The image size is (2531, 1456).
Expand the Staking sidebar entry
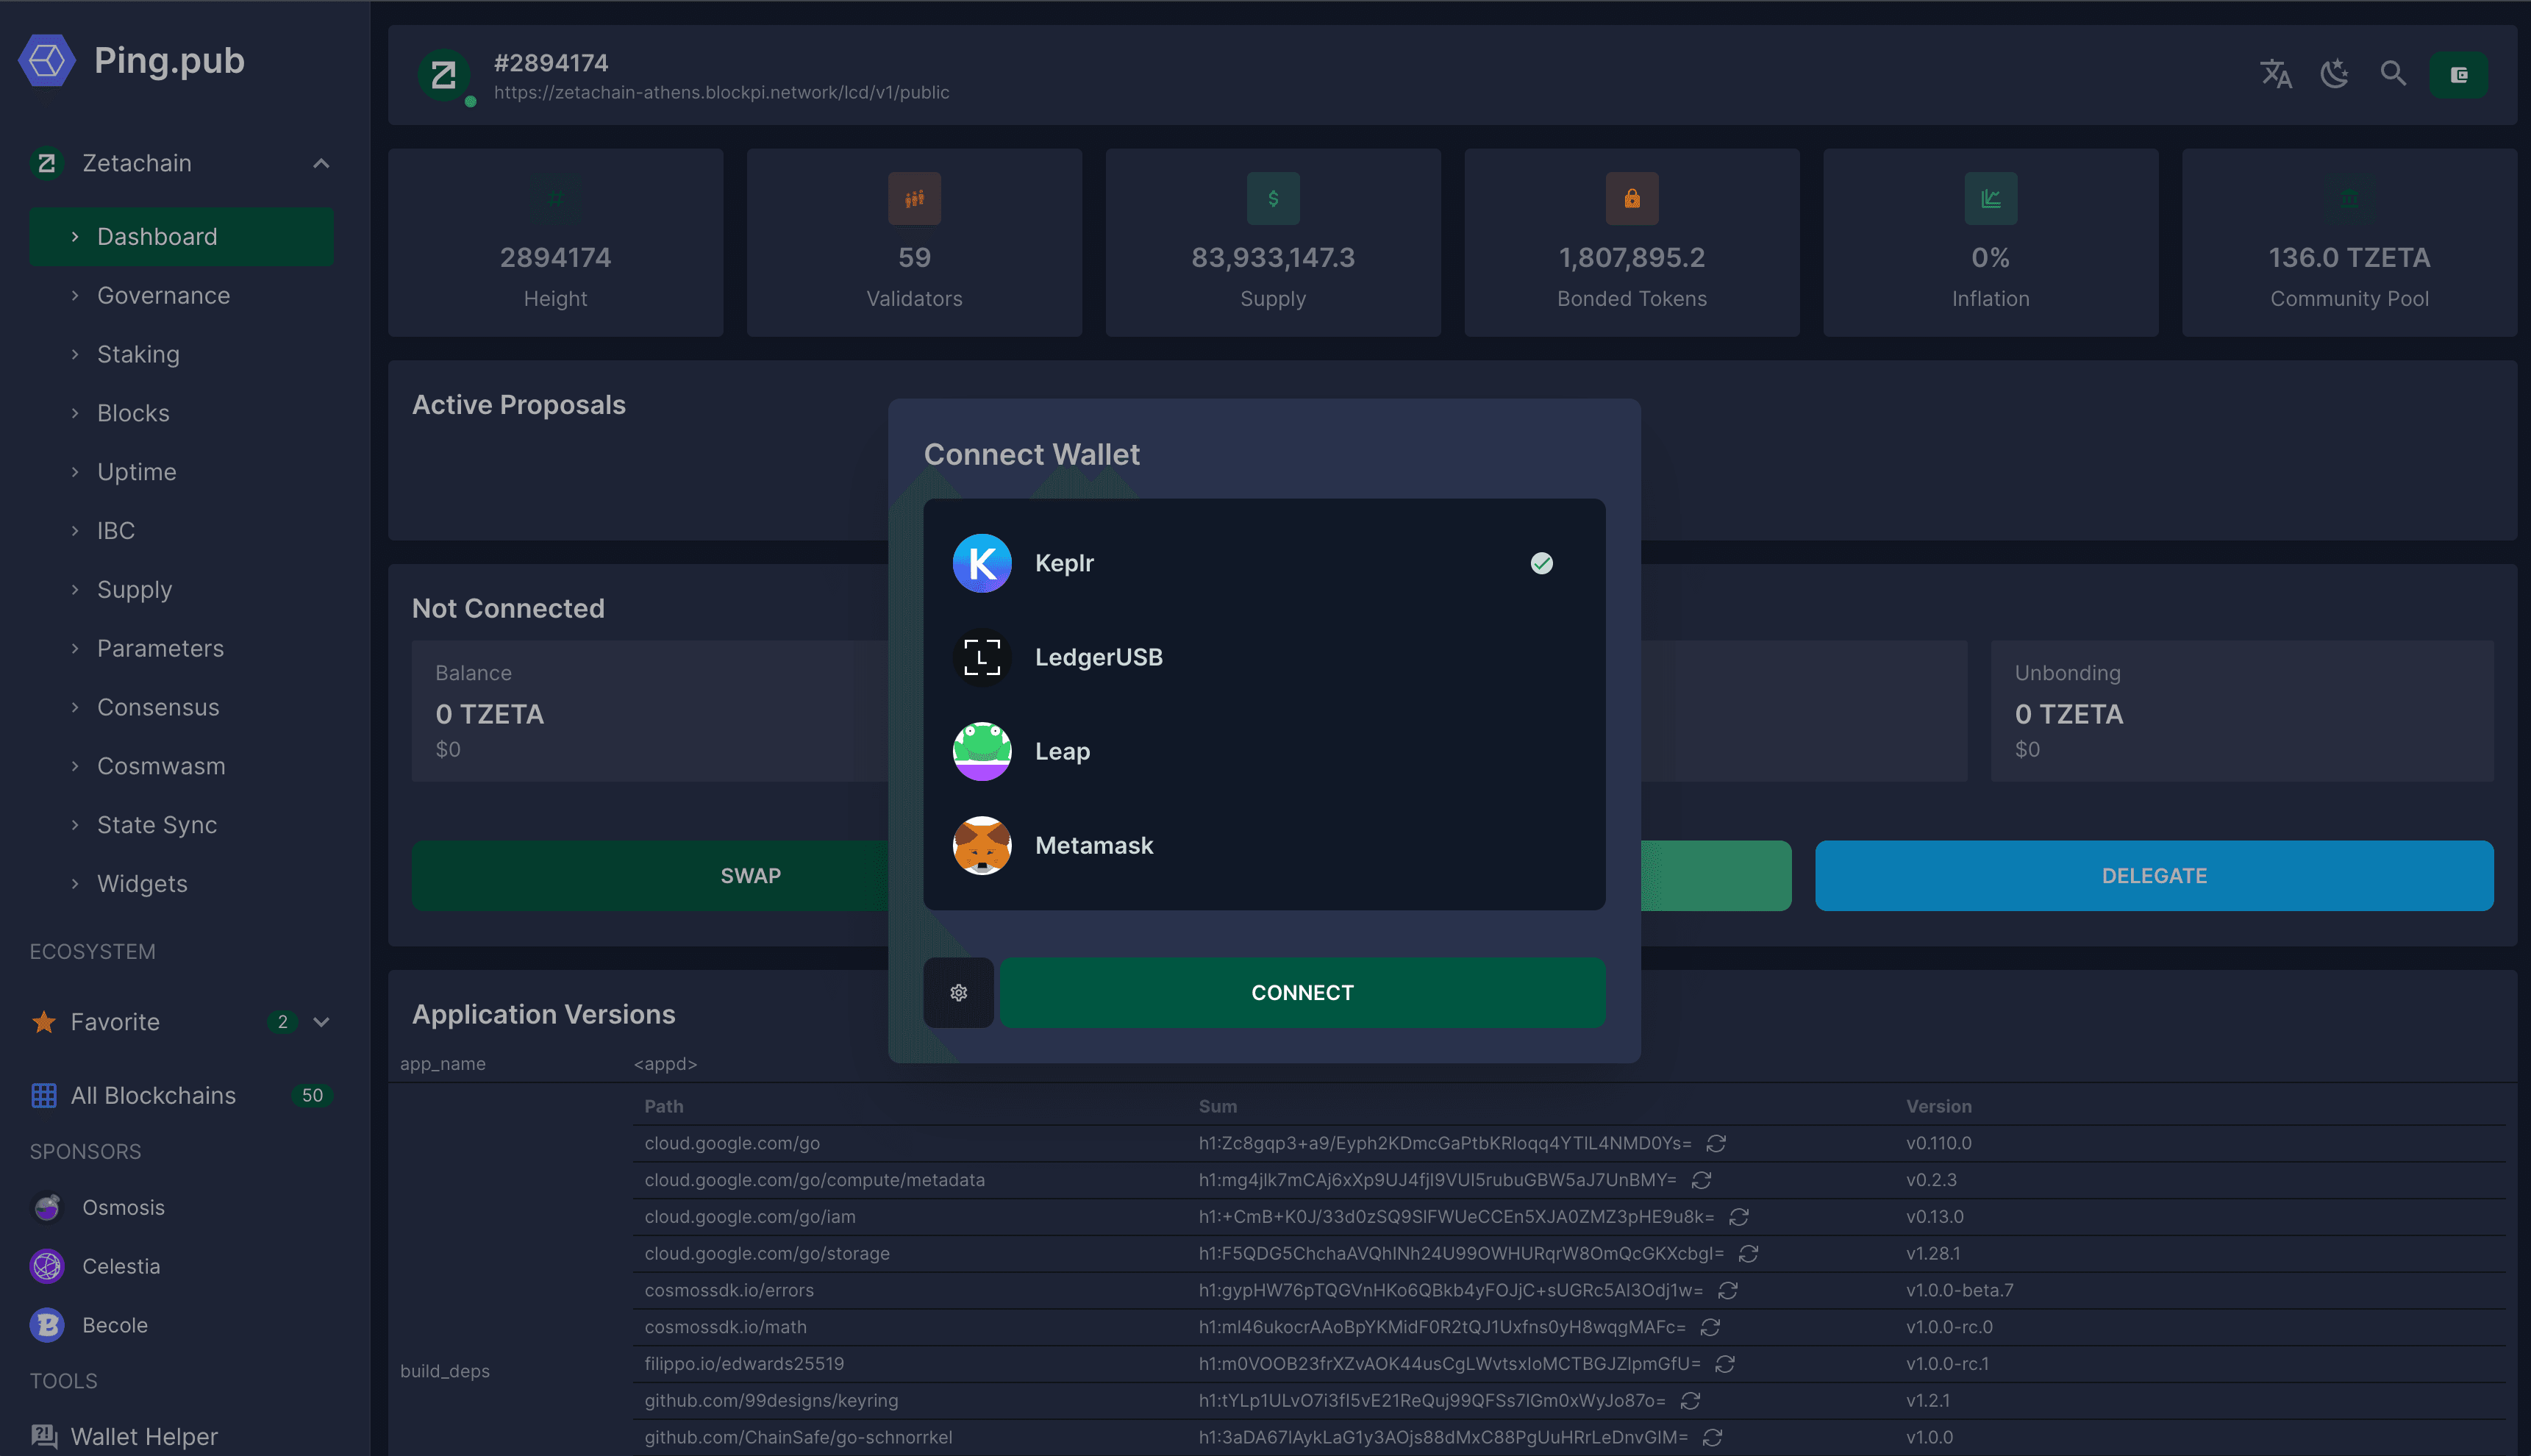click(x=137, y=354)
